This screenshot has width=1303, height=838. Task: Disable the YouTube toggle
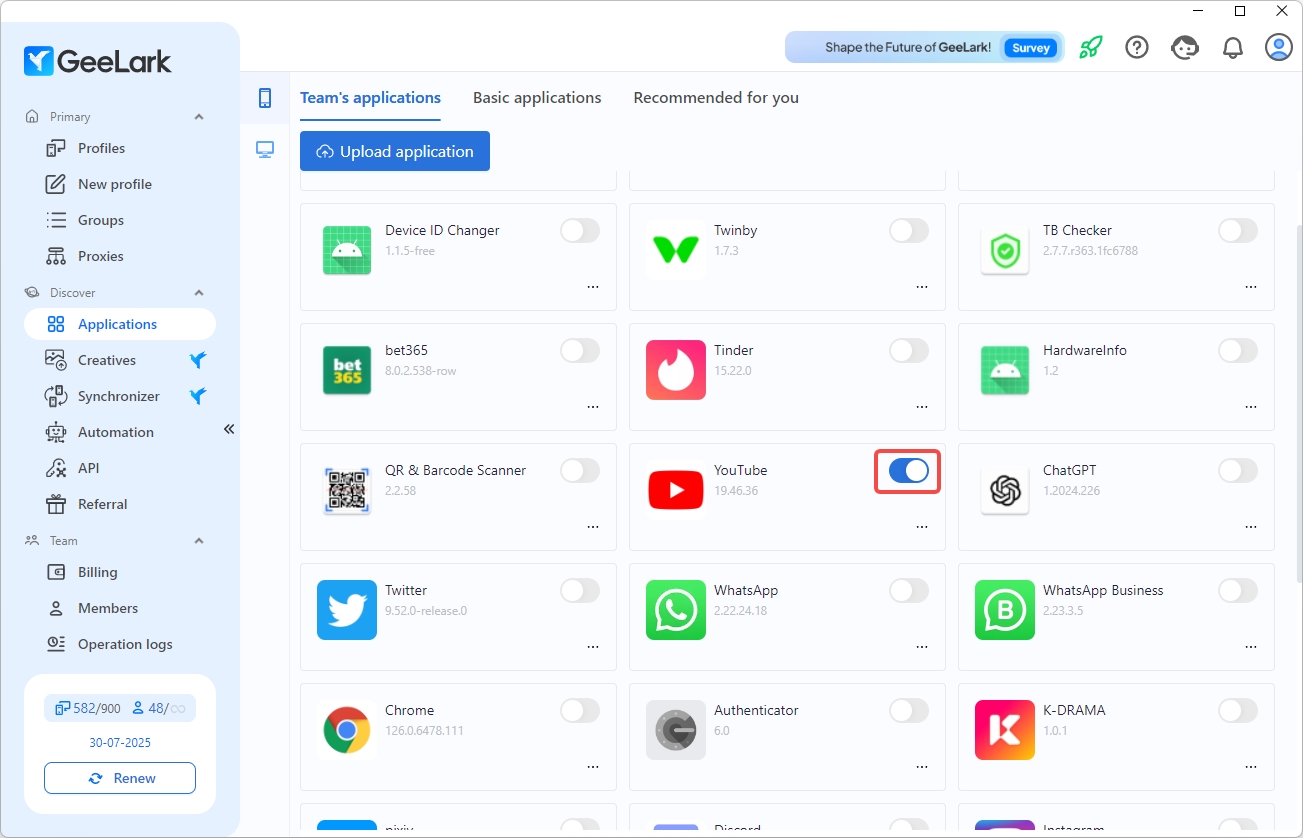click(x=909, y=471)
